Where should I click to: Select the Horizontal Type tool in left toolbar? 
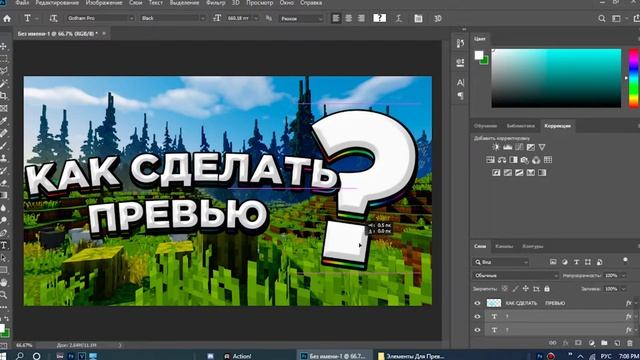pos(4,245)
